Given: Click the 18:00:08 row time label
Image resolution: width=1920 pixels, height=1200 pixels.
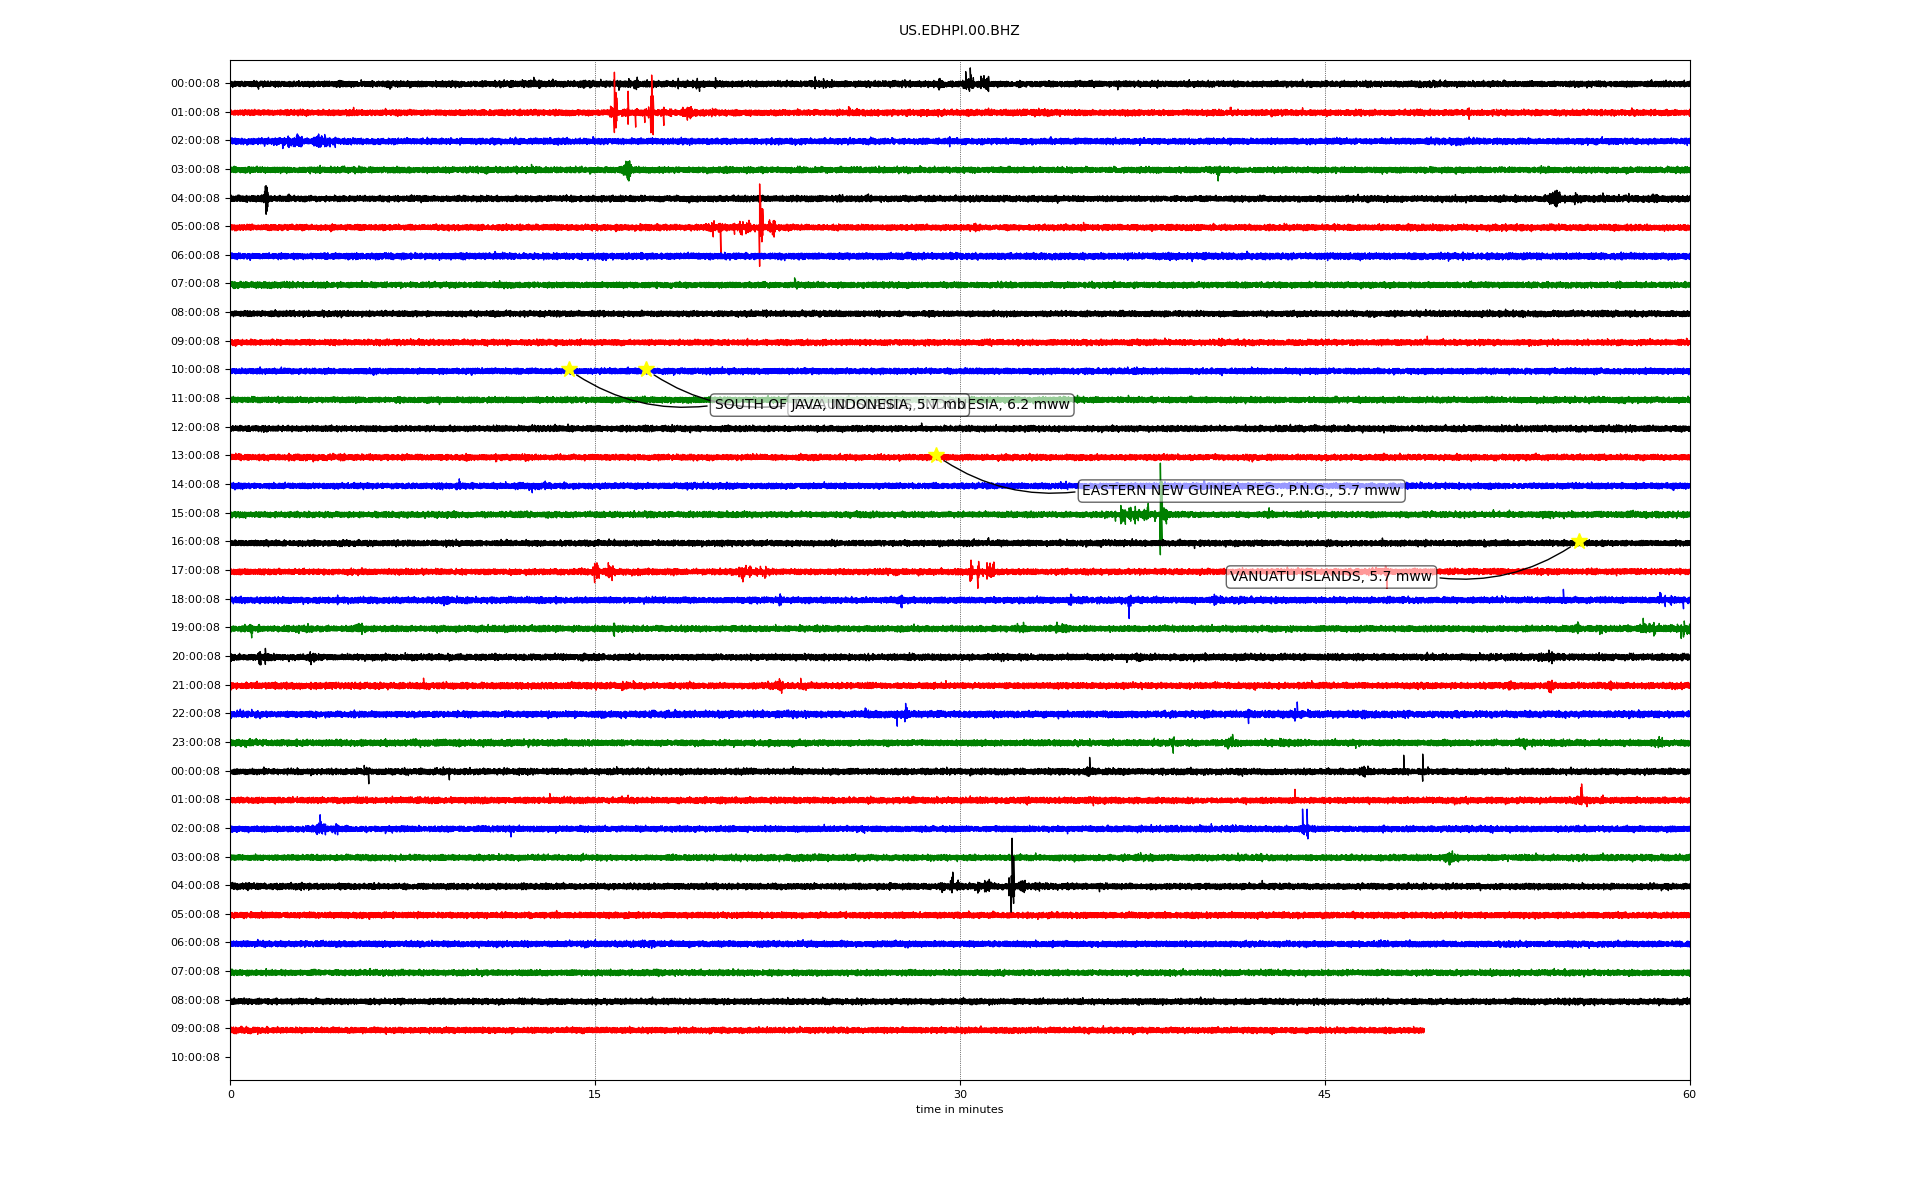Looking at the screenshot, I should [x=195, y=600].
